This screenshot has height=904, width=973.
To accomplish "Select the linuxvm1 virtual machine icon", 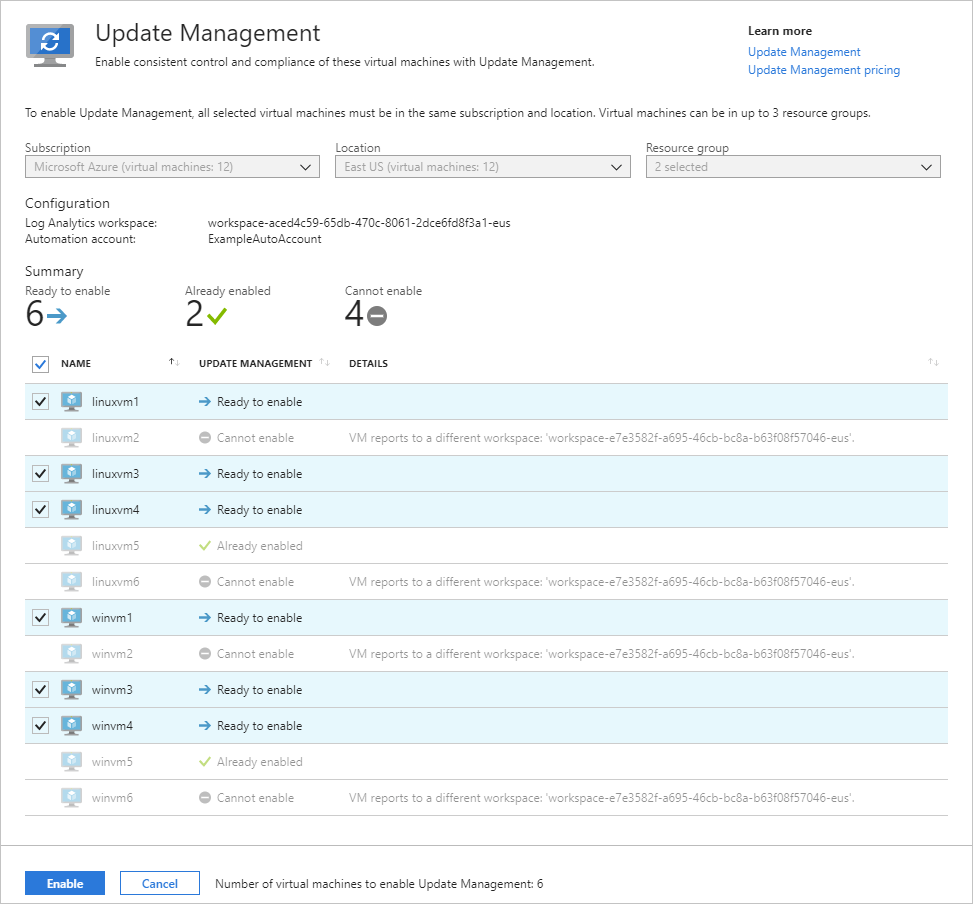I will point(71,401).
